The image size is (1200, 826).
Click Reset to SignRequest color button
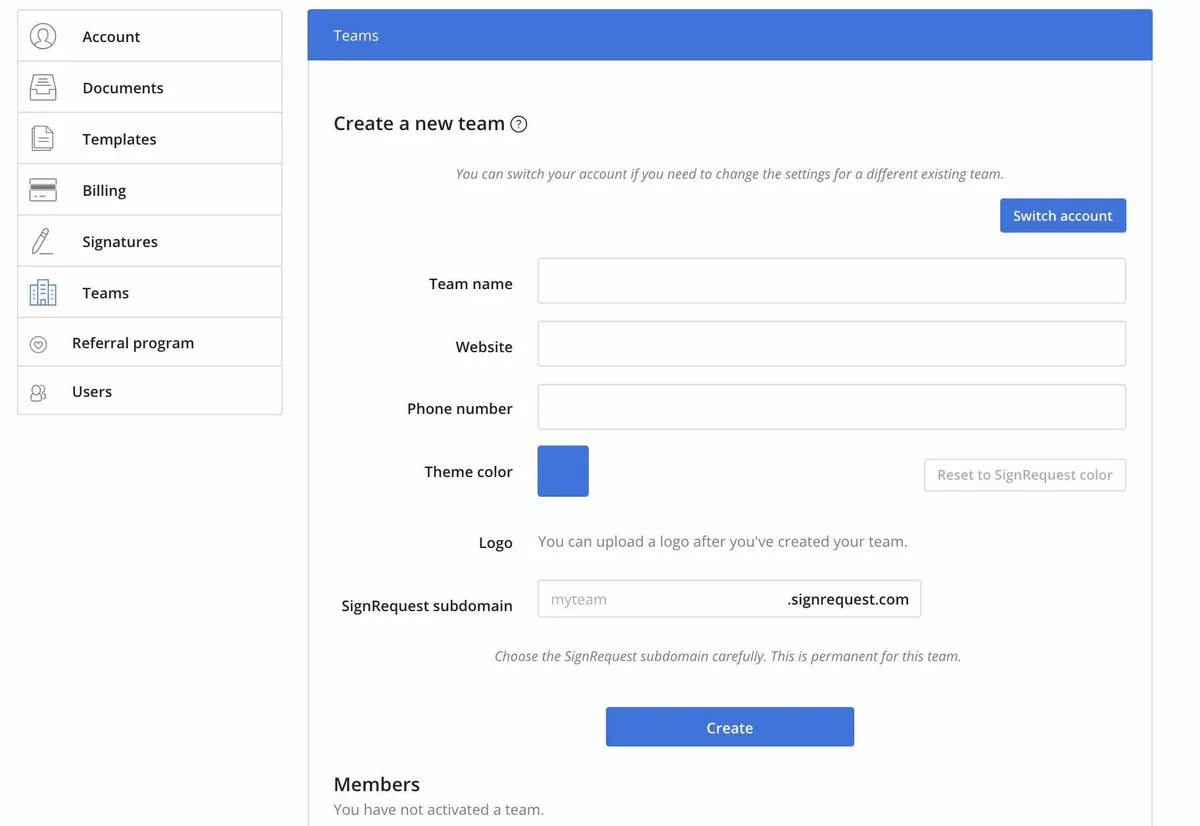pyautogui.click(x=1024, y=475)
